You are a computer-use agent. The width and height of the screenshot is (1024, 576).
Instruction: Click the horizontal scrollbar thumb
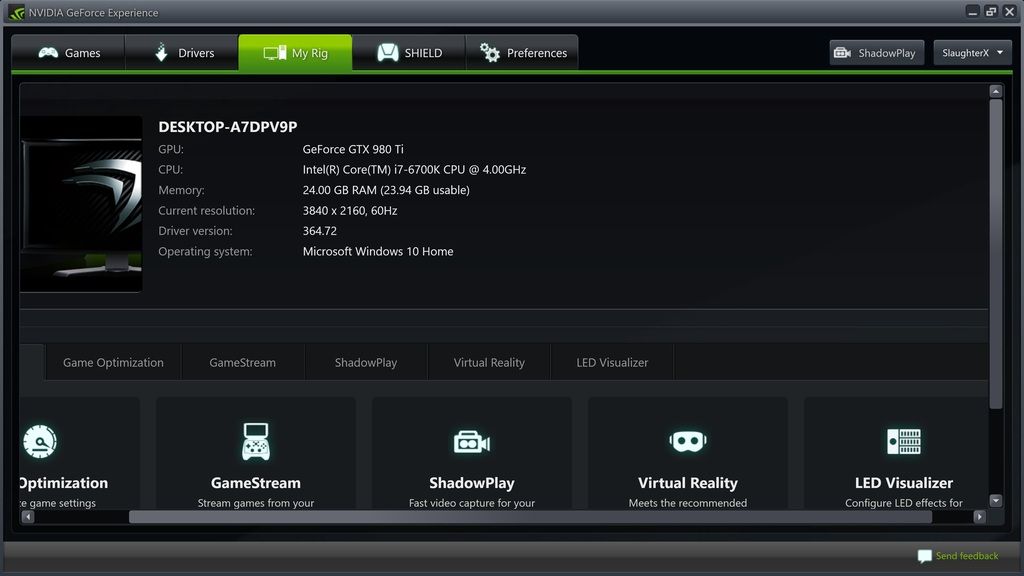530,517
